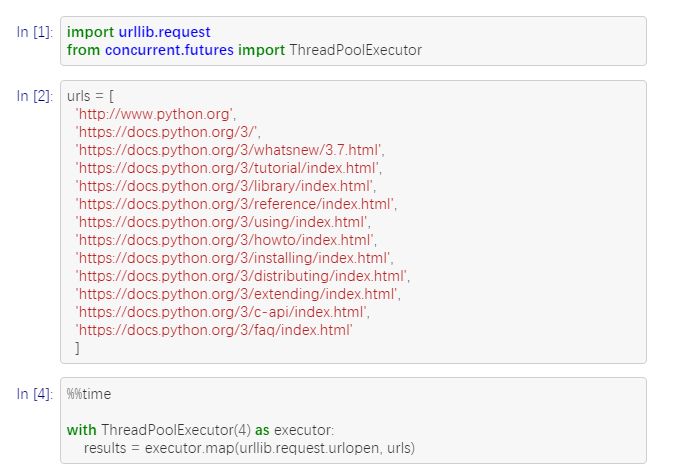Click the In [4] cell prompt

35,394
